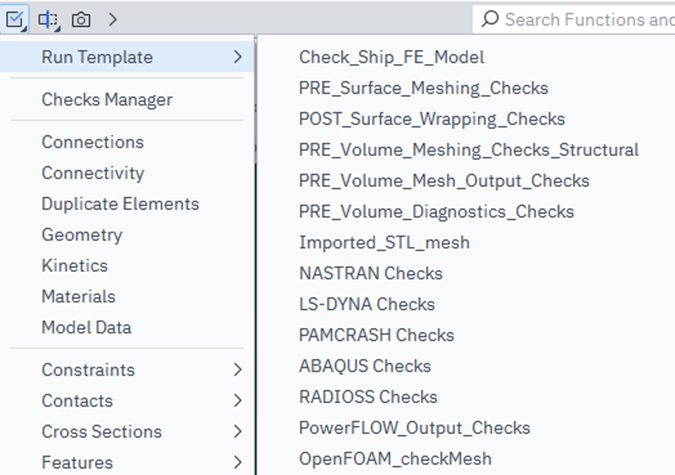The width and height of the screenshot is (675, 475).
Task: Click the Checks checkbox icon in toolbar
Action: pos(17,19)
